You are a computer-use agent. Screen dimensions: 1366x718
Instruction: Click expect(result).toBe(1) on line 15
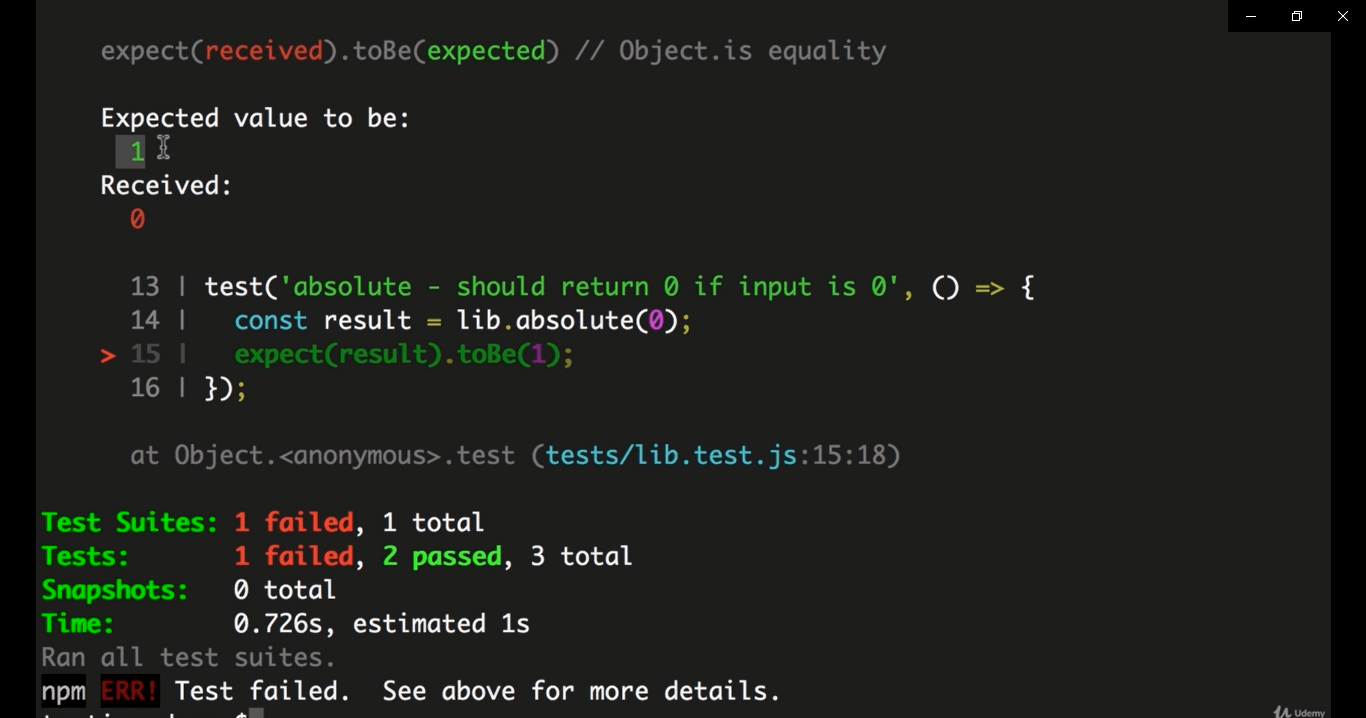point(404,354)
